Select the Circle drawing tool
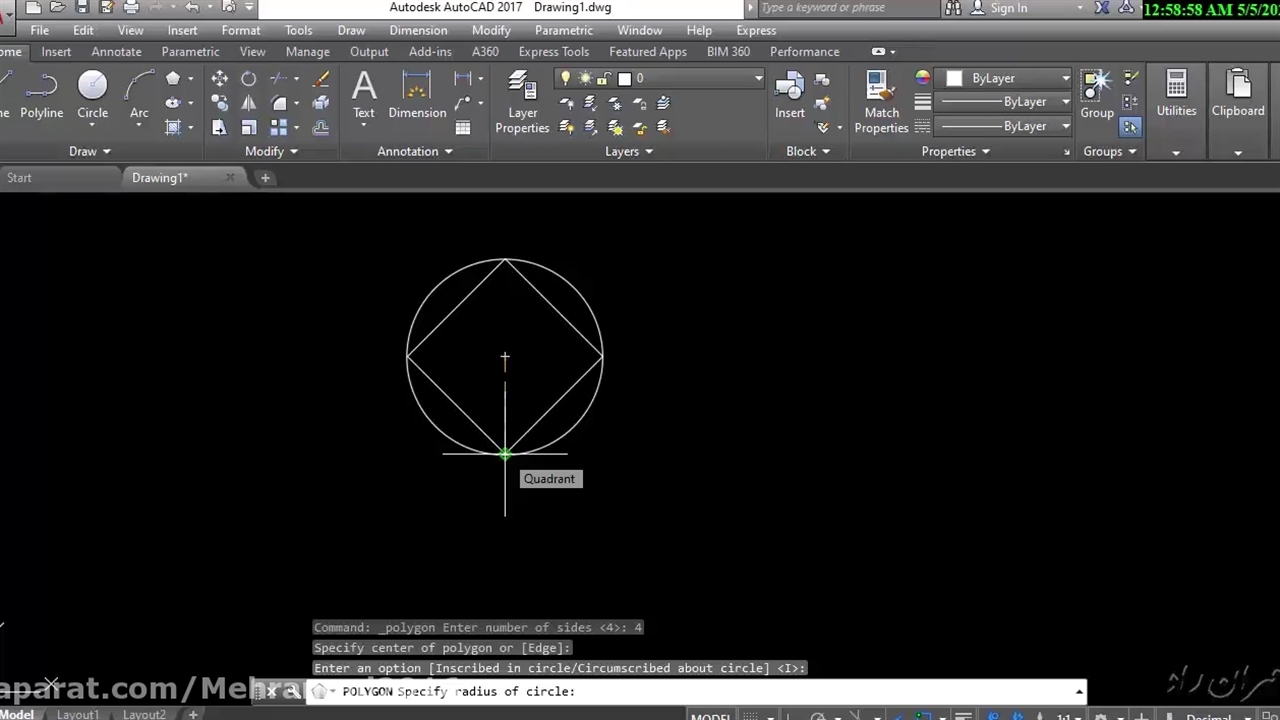The height and width of the screenshot is (720, 1280). point(92,95)
